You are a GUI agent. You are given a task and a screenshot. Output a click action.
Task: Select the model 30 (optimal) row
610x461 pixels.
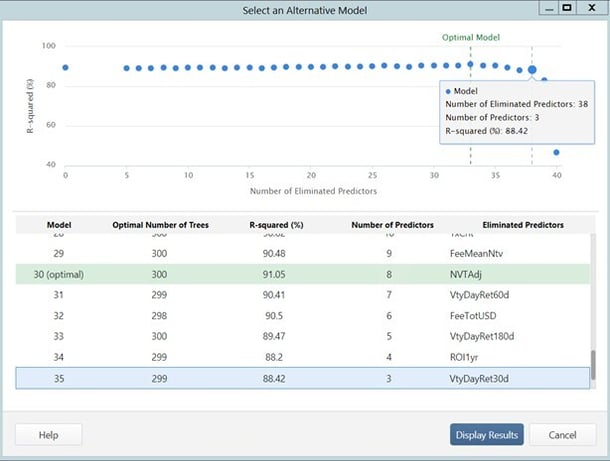pyautogui.click(x=300, y=274)
